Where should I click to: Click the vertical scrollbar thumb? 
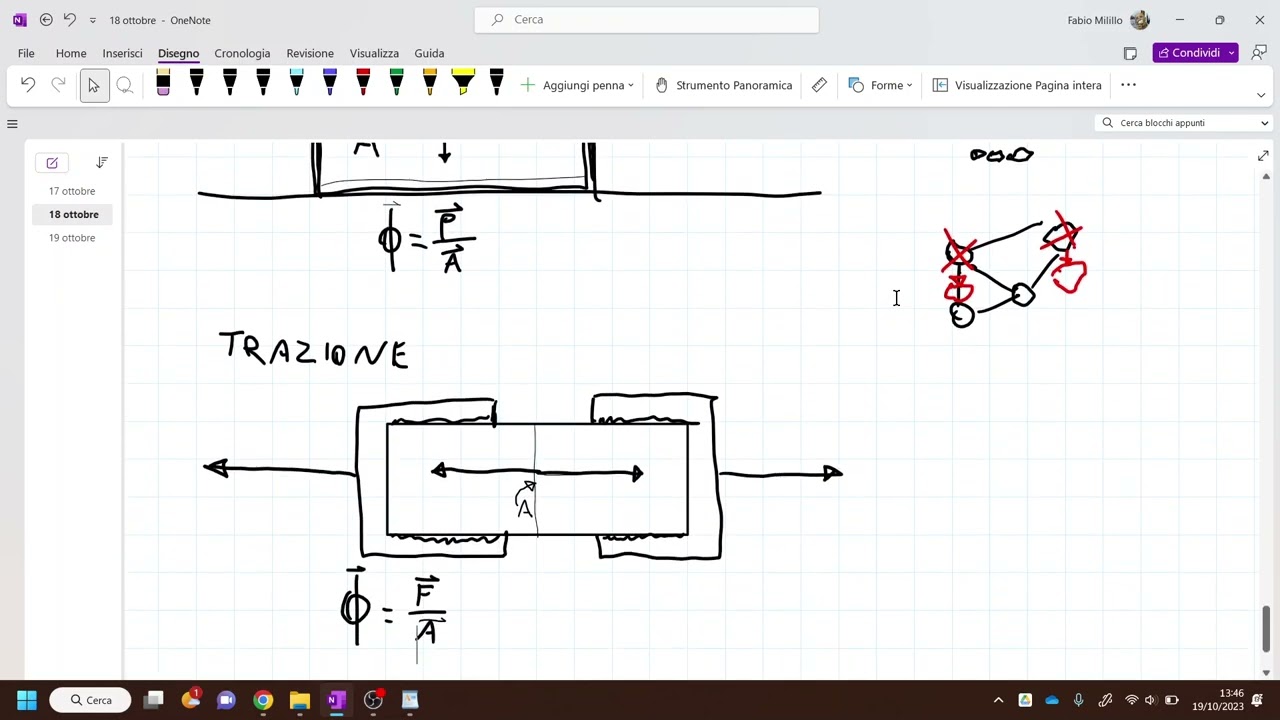point(1266,629)
